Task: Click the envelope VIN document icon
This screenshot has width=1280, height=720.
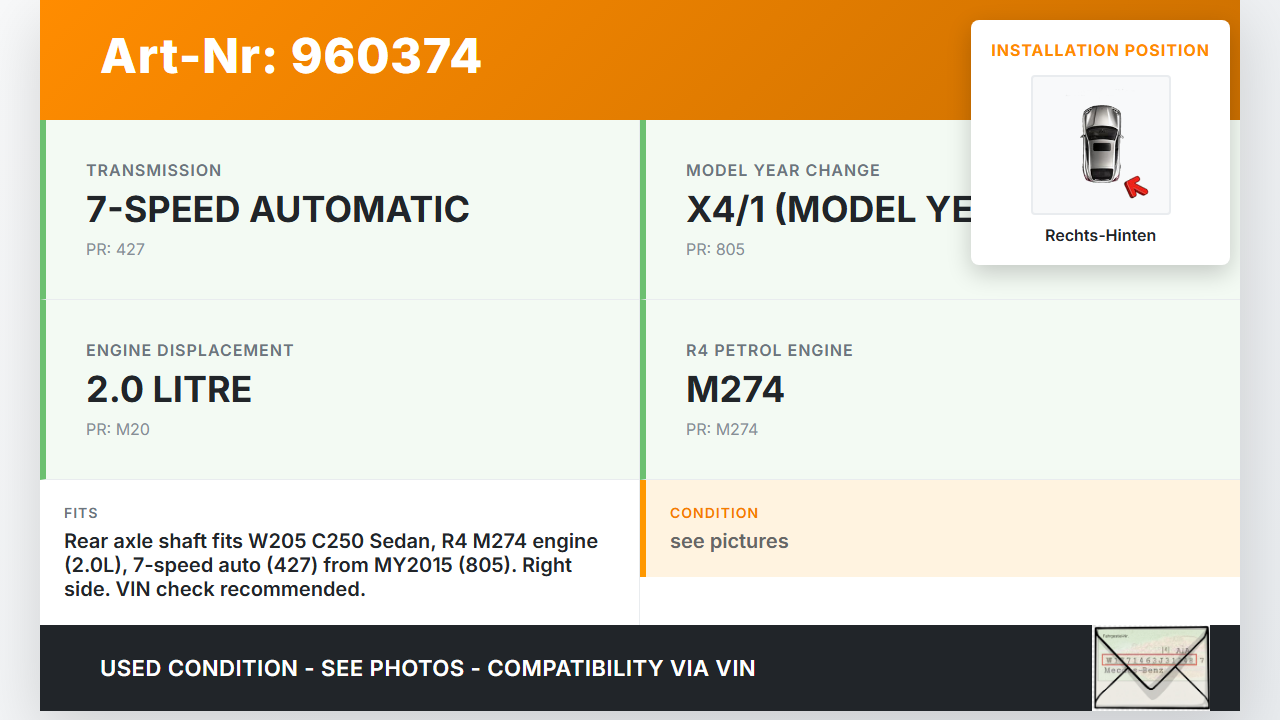Action: (1151, 667)
